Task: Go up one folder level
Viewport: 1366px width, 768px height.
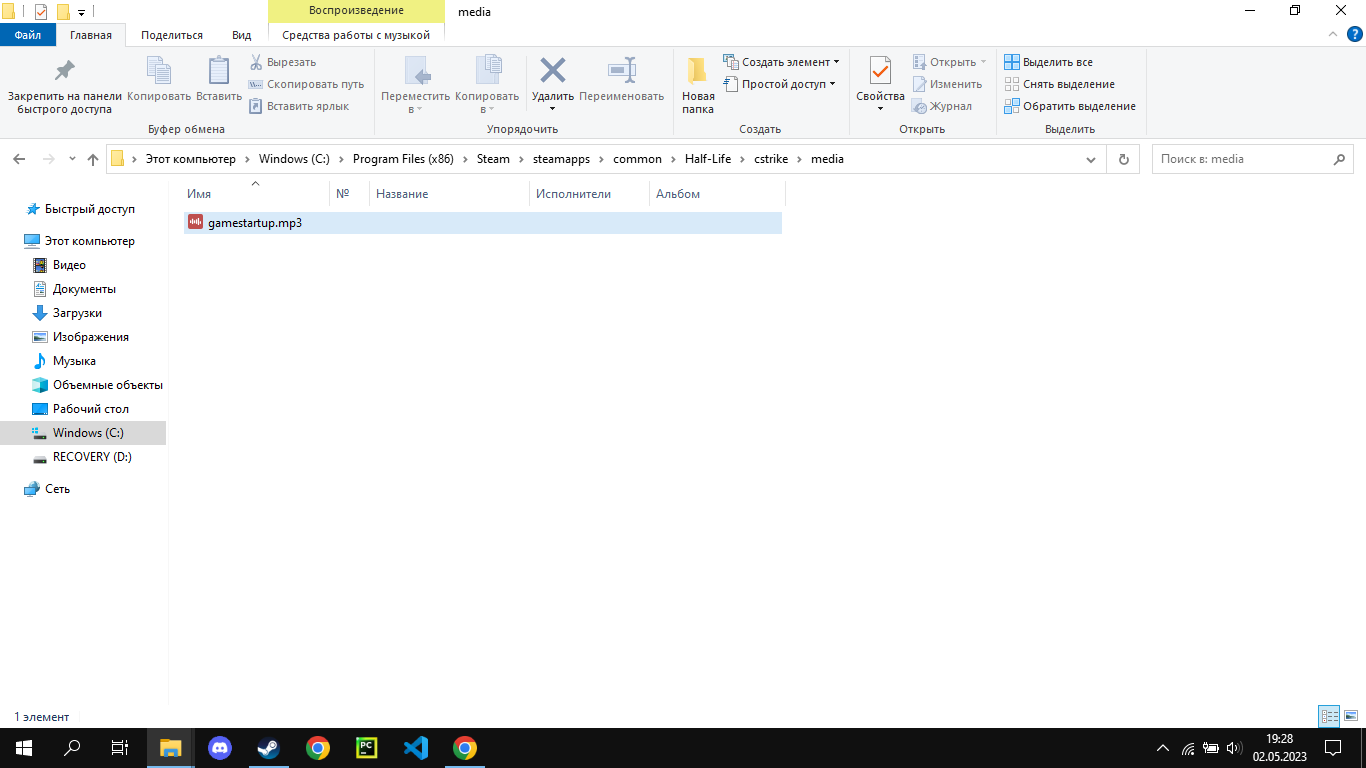Action: (93, 159)
